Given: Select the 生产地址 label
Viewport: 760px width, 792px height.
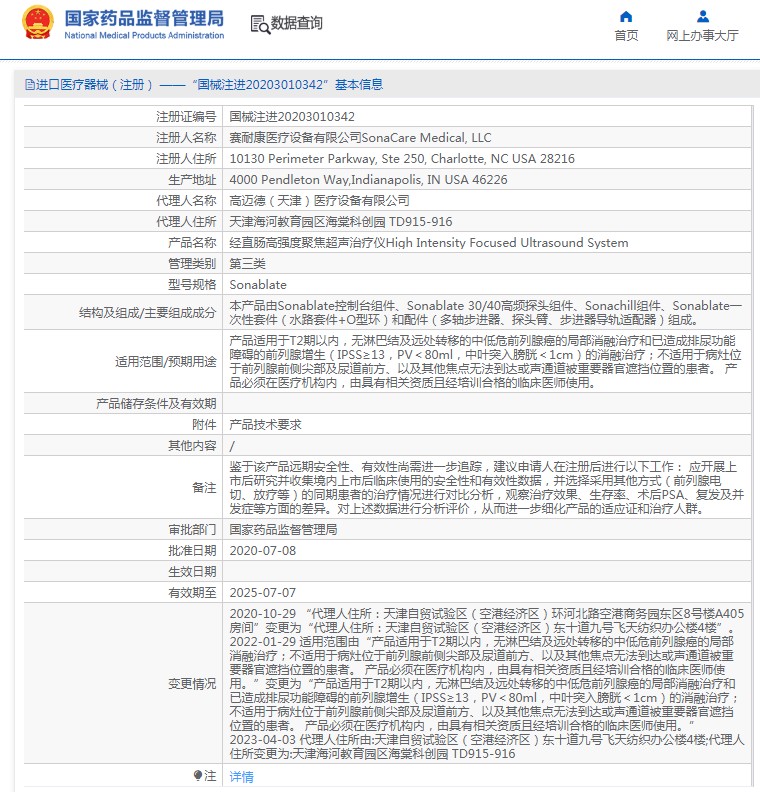Looking at the screenshot, I should (192, 180).
